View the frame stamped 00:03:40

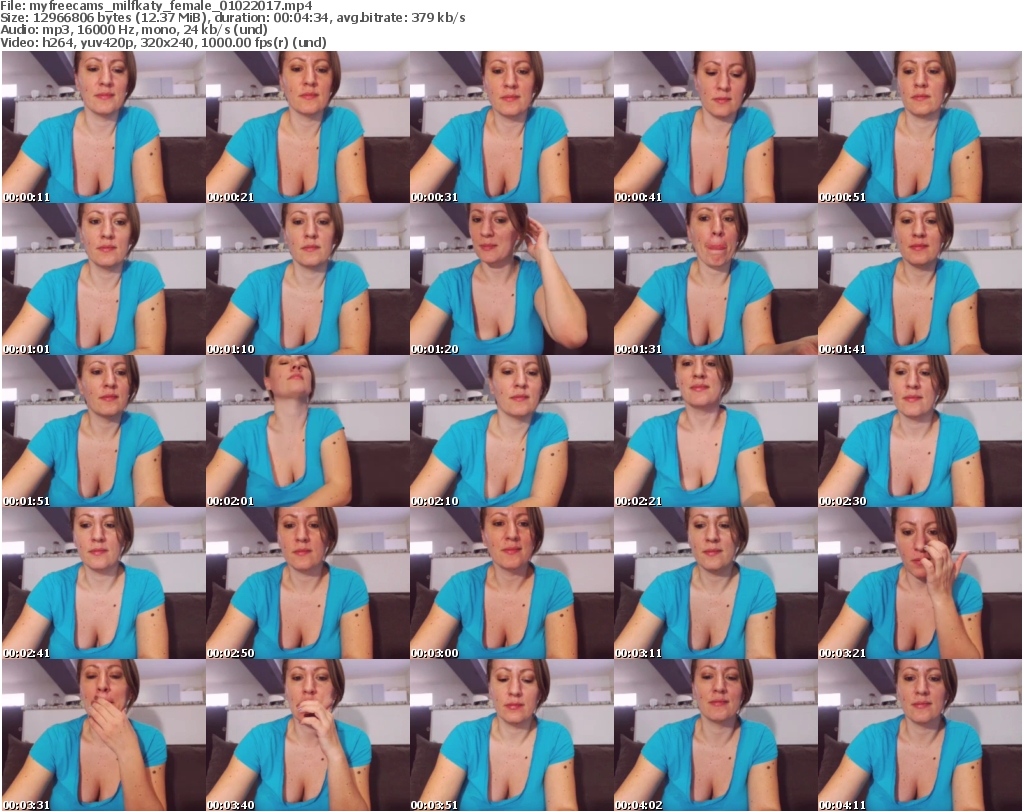pos(308,735)
